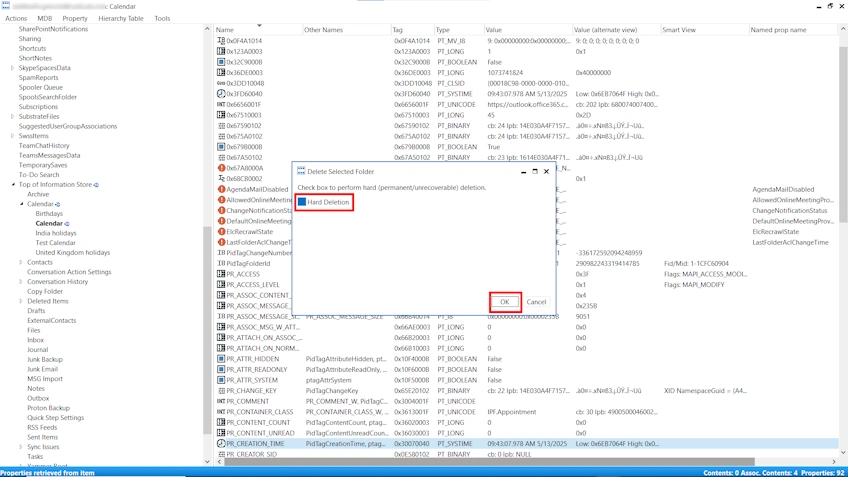This screenshot has width=848, height=477.
Task: Expand the Contacts folder
Action: 21,262
